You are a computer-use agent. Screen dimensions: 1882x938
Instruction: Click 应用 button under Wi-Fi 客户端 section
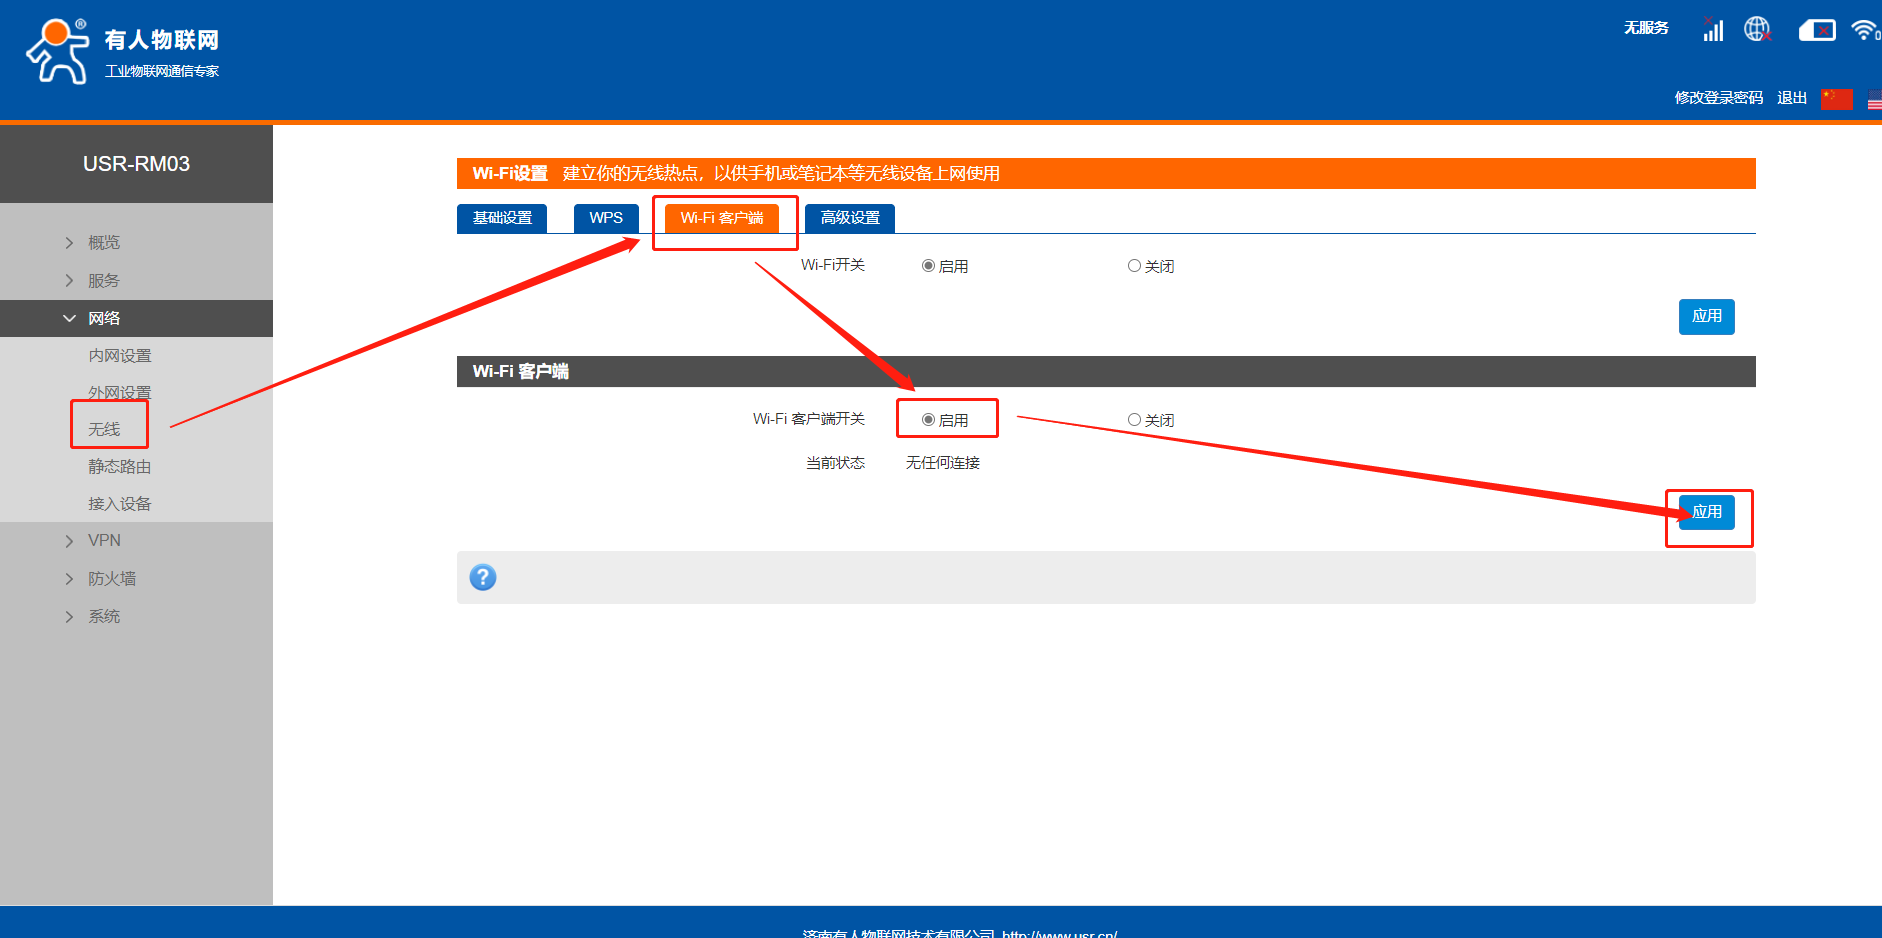point(1706,512)
